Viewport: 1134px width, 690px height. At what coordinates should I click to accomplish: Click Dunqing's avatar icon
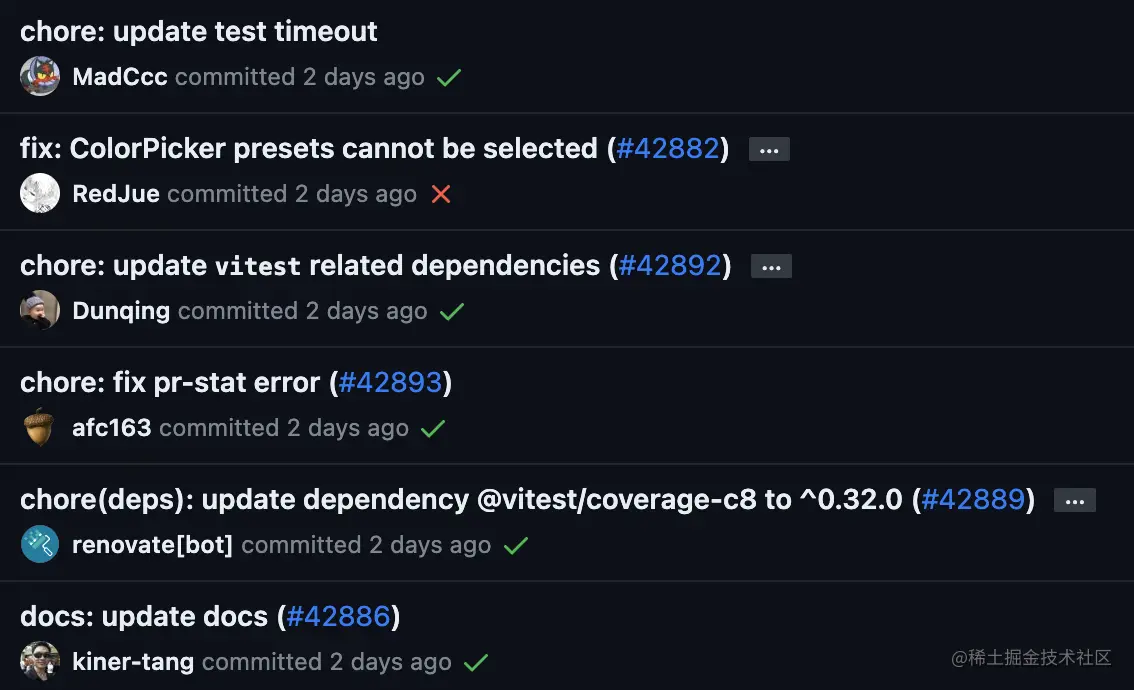(40, 310)
